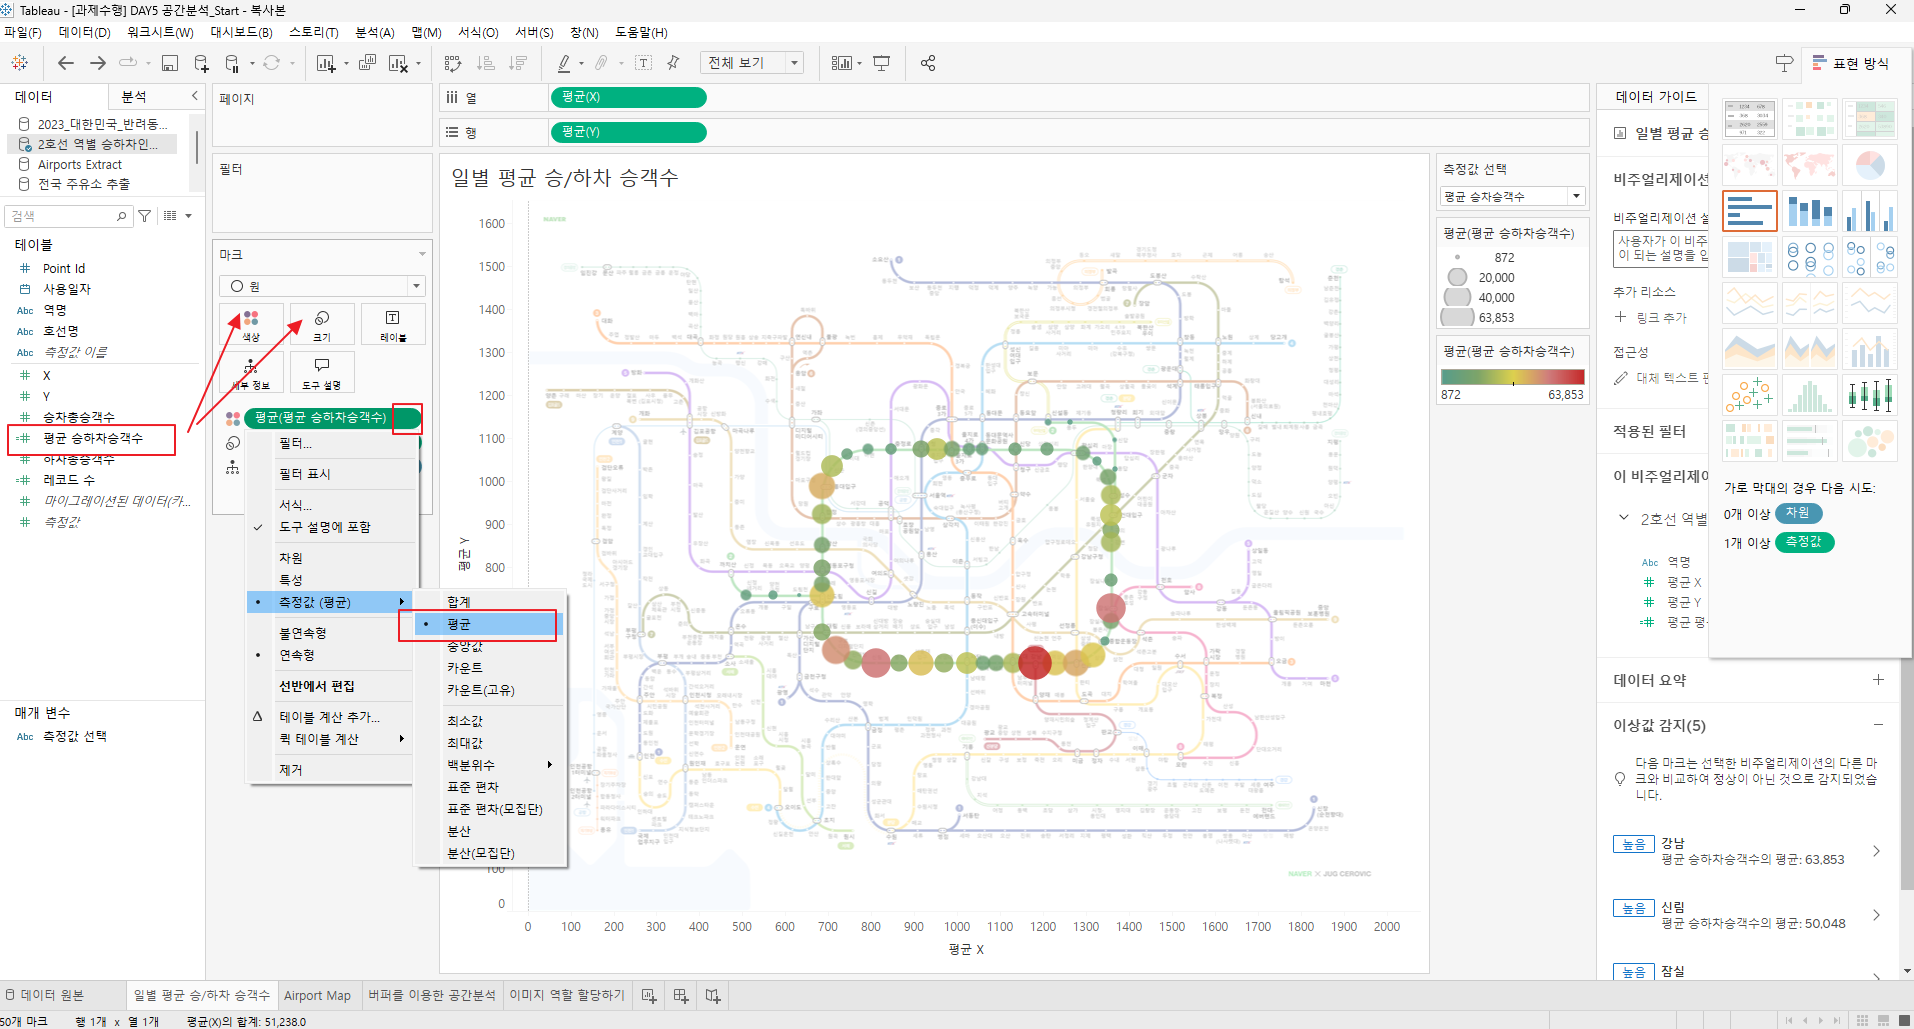
Task: Click the Add new data source icon
Action: pos(201,63)
